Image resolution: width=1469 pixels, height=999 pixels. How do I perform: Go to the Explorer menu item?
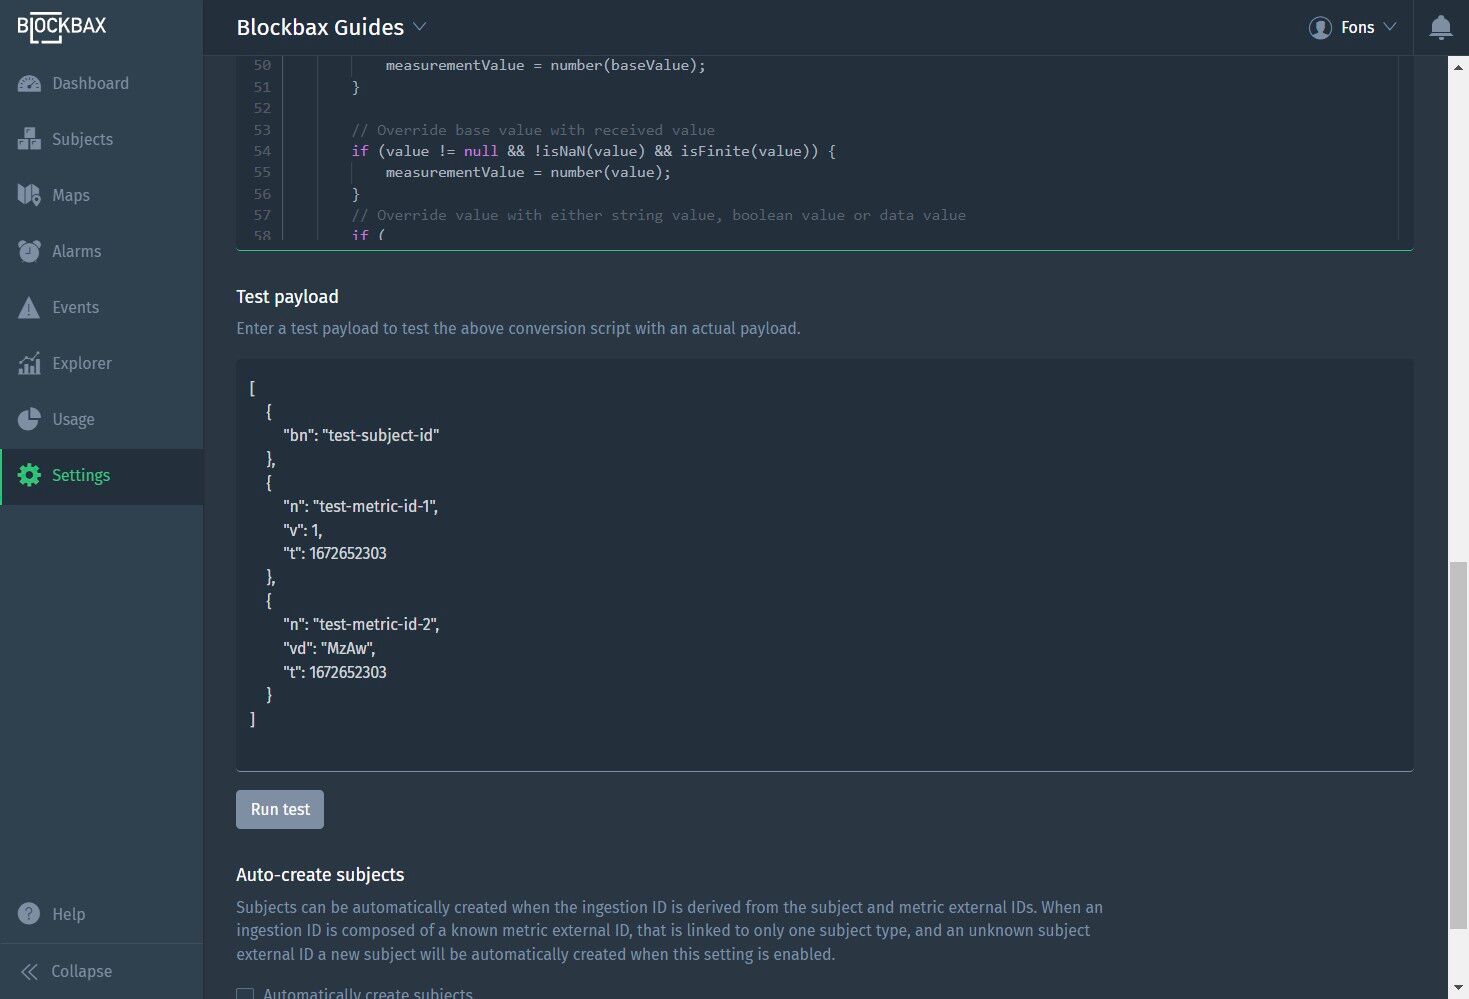click(82, 363)
